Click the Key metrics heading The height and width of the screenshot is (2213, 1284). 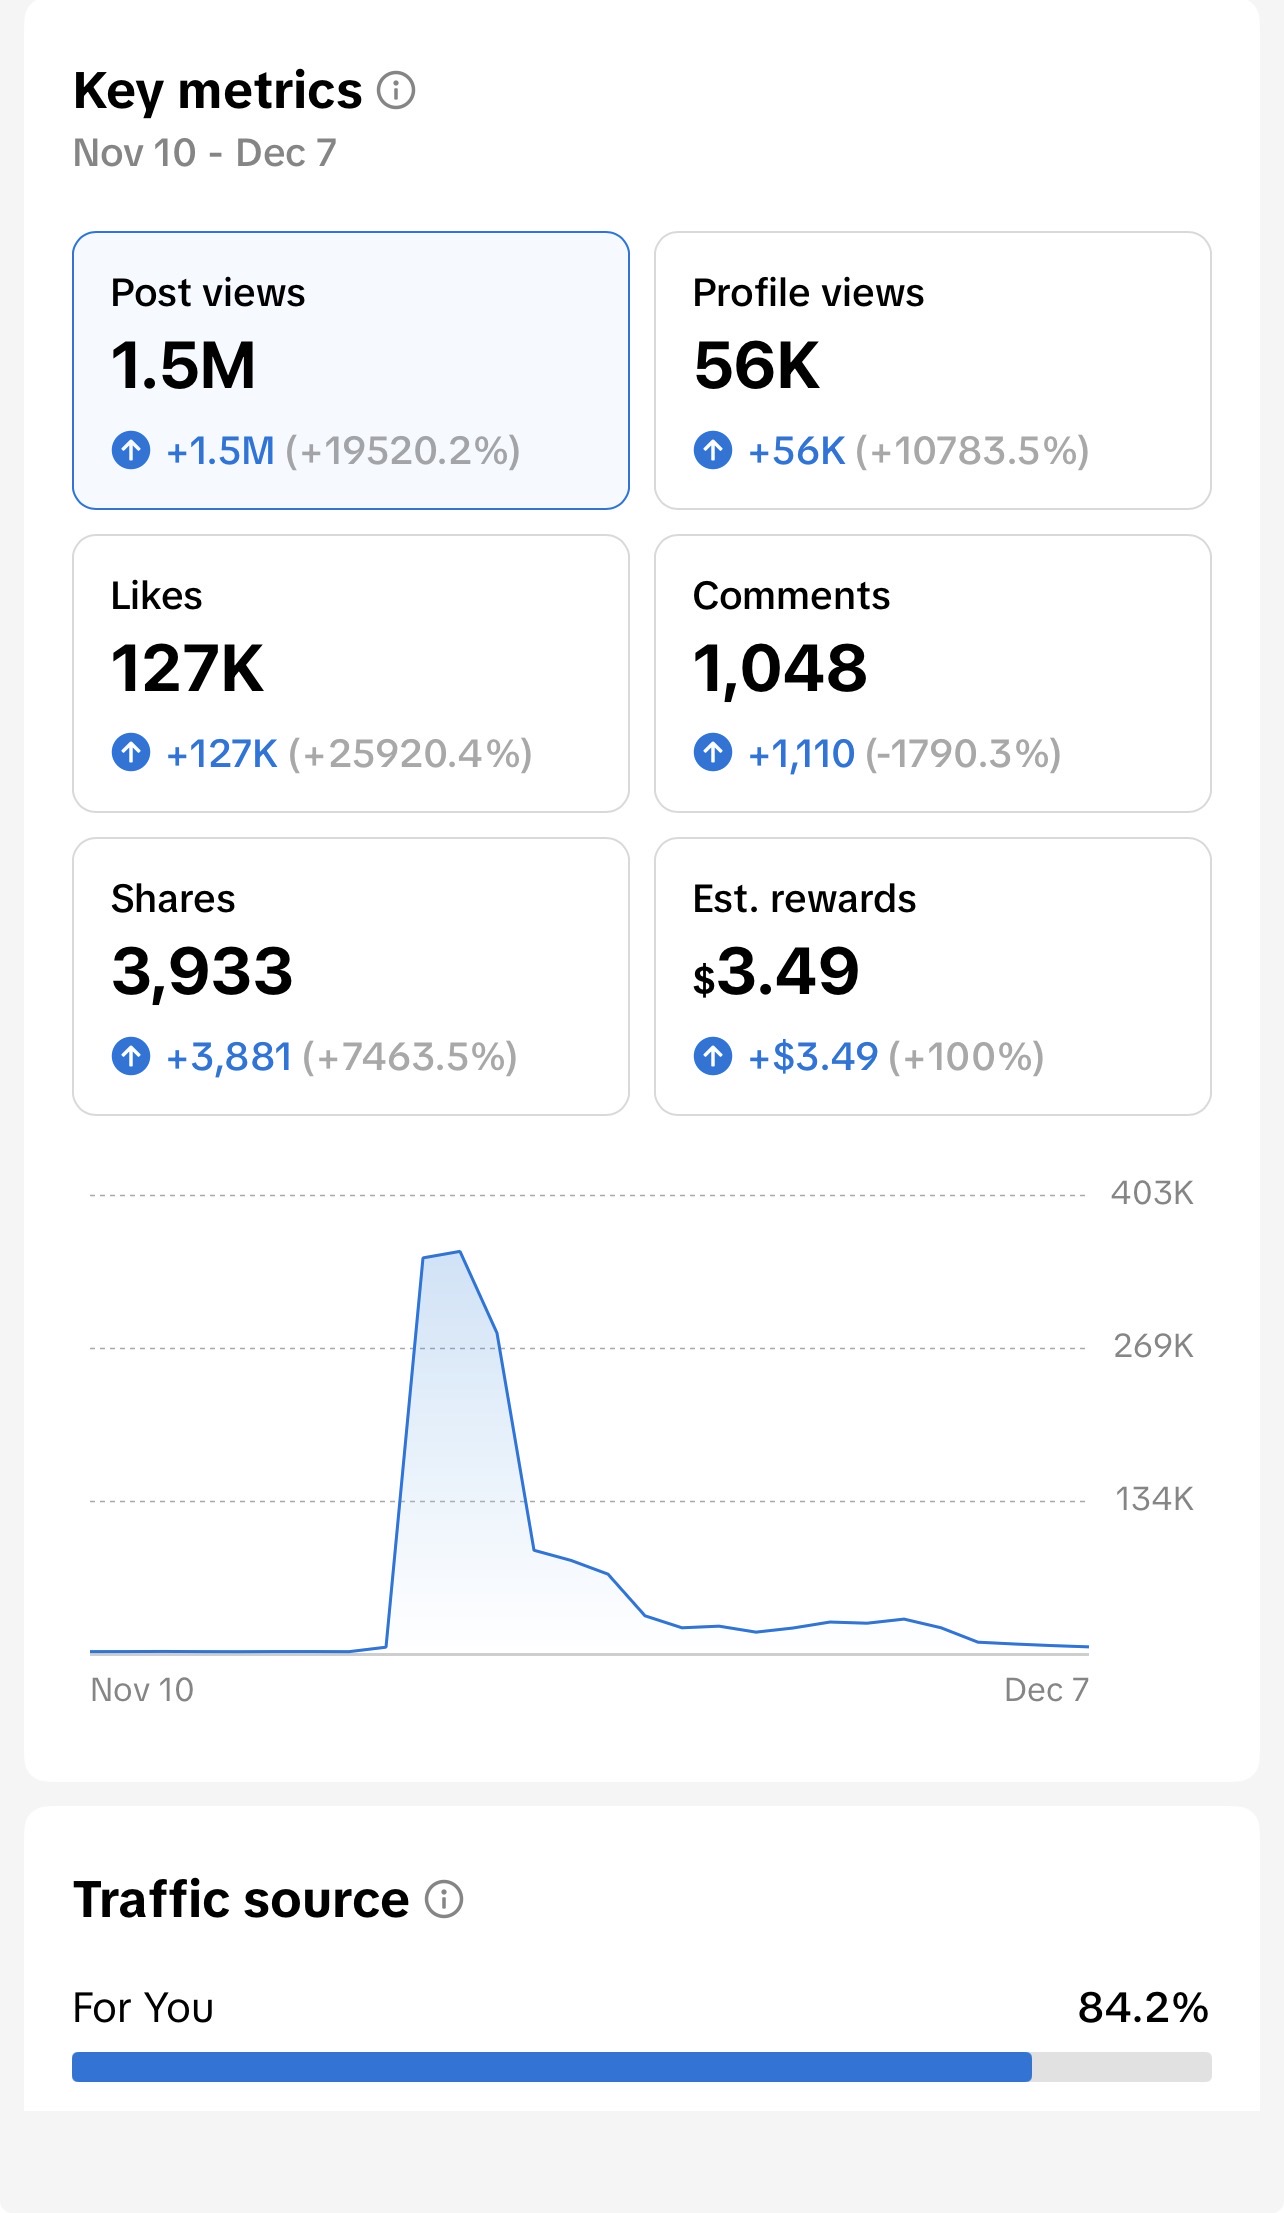[218, 91]
